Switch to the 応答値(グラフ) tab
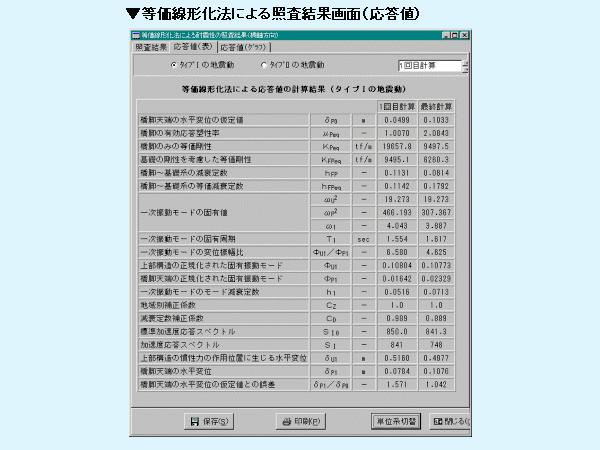Viewport: 600px width, 450px height. [x=245, y=47]
